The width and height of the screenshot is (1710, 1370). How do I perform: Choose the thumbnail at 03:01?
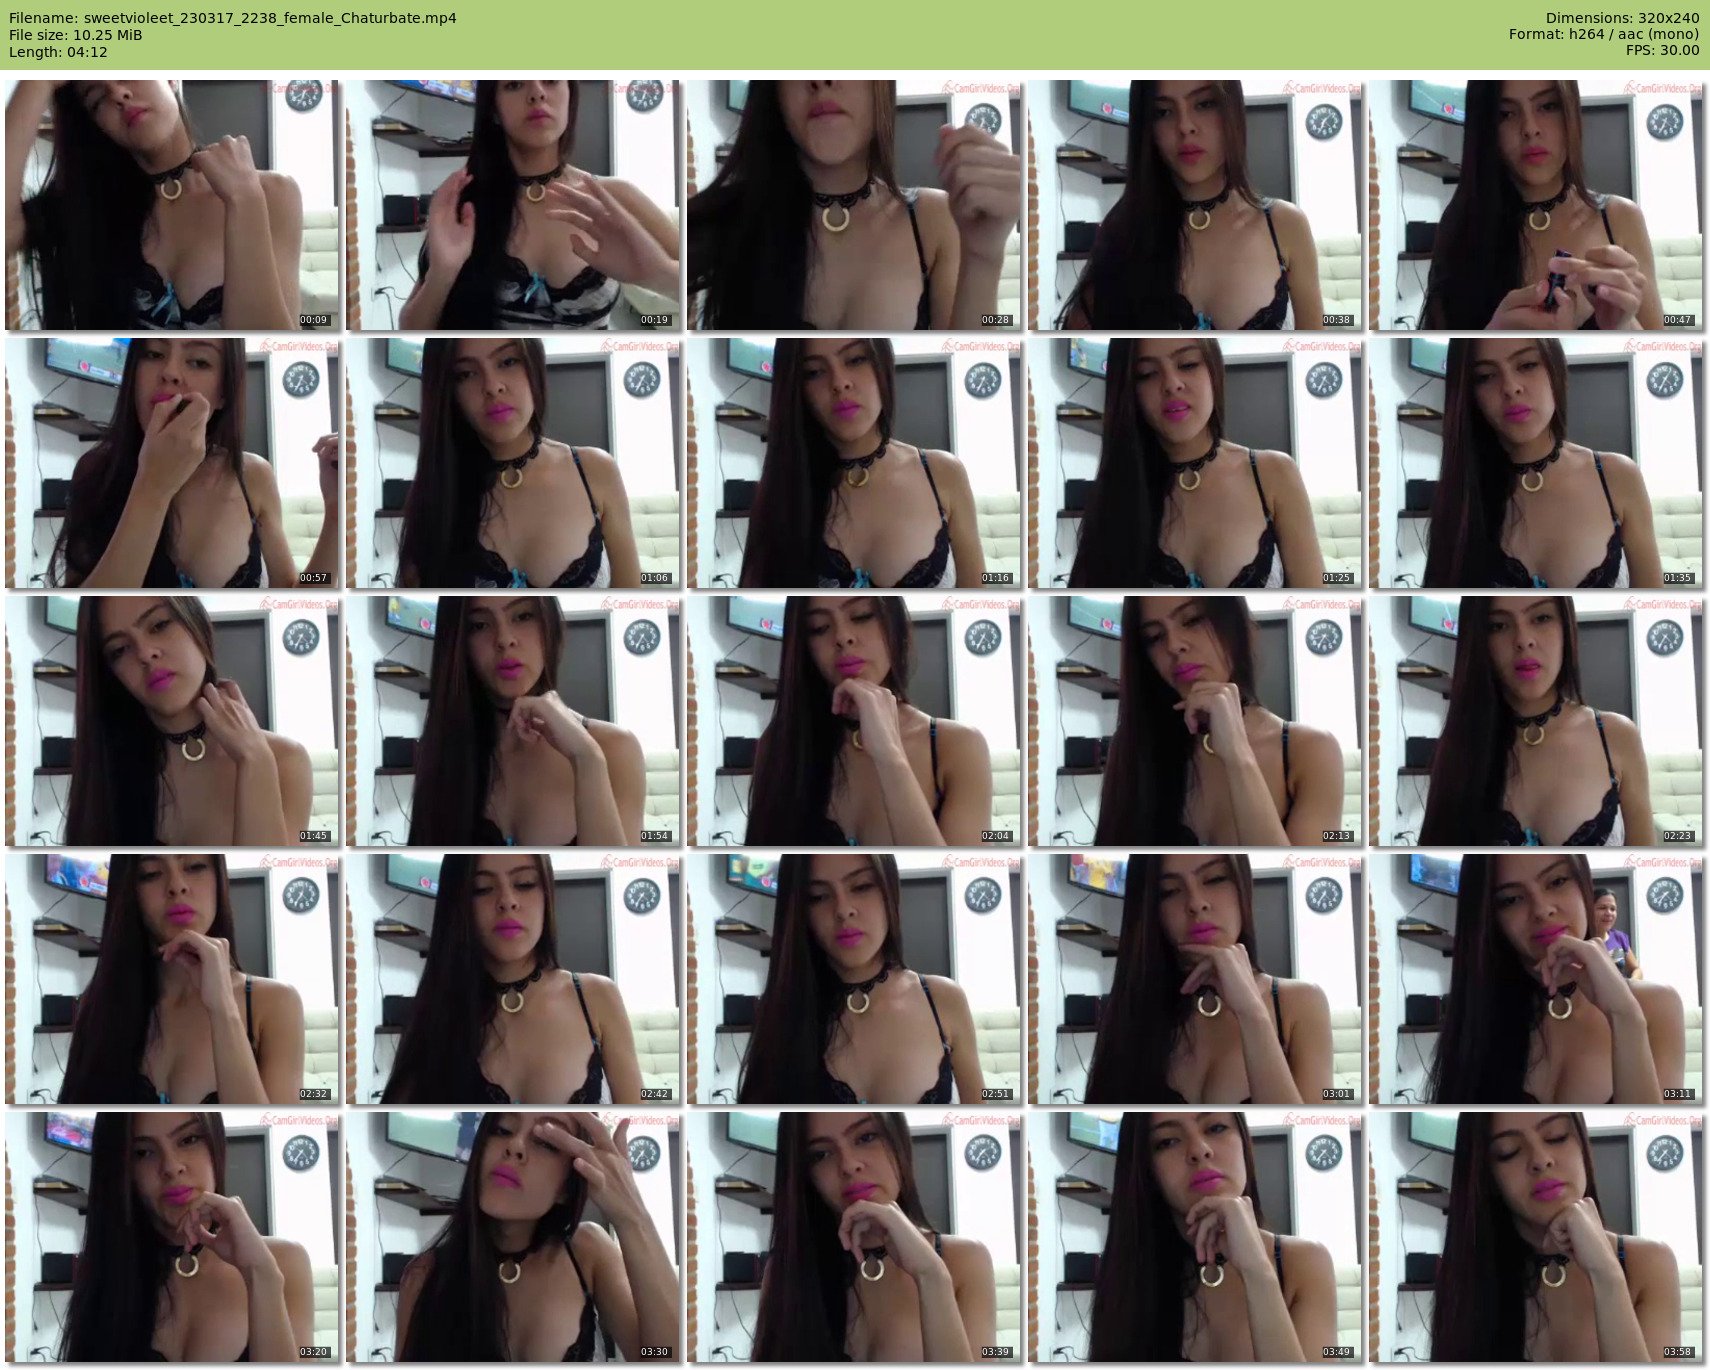[x=1195, y=979]
